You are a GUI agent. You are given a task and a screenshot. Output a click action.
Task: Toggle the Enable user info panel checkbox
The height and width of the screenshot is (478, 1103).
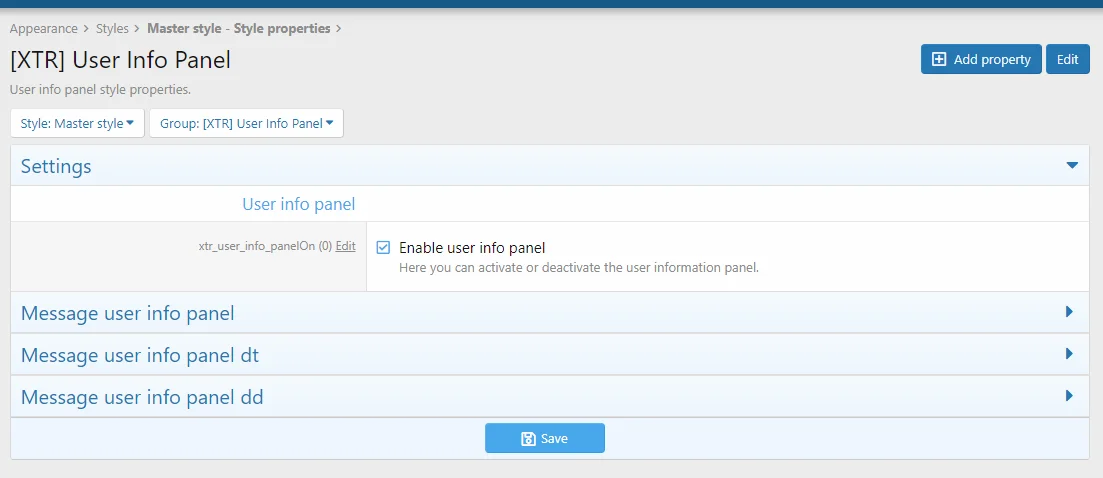pos(383,248)
